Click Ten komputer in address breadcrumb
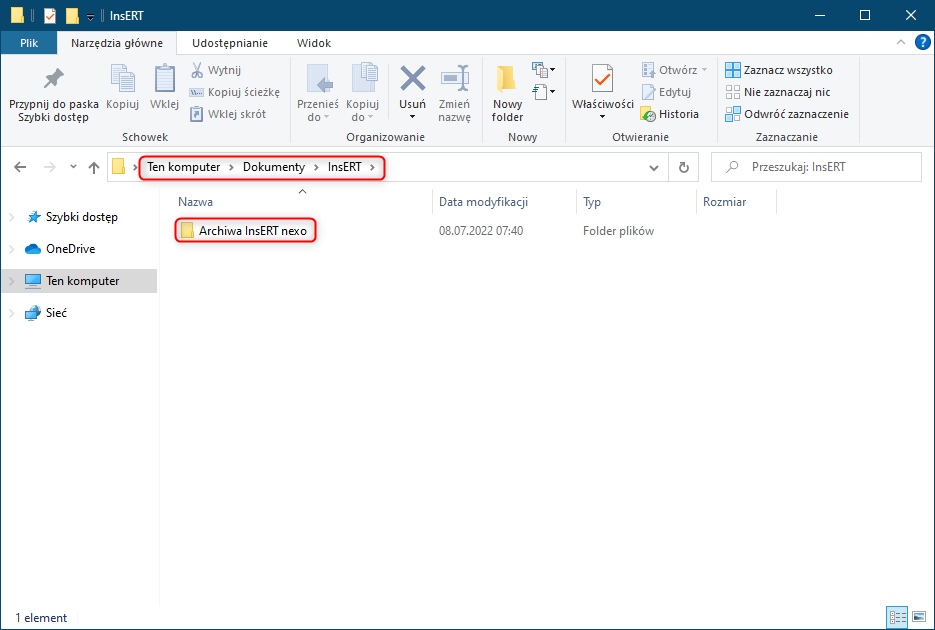Viewport: 935px width, 630px height. point(184,167)
